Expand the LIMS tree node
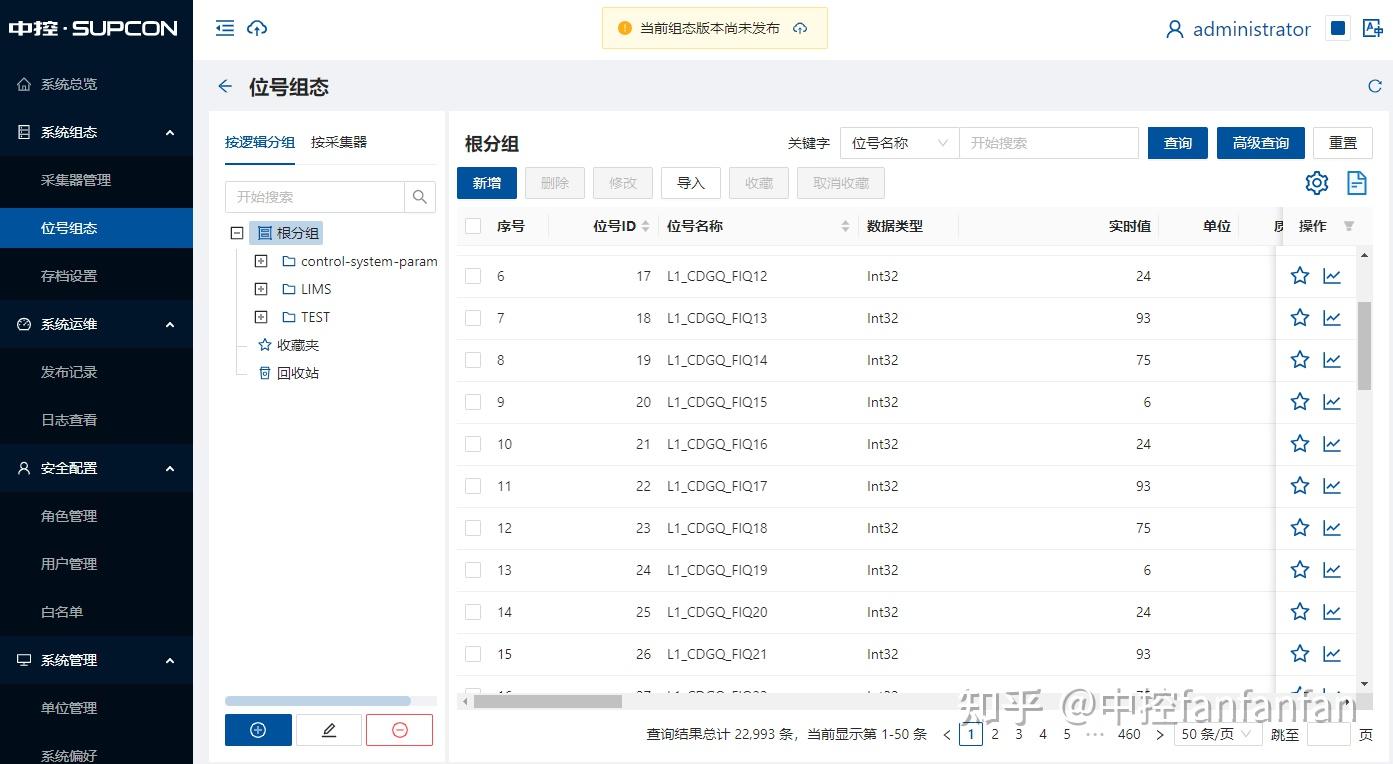 (x=260, y=288)
